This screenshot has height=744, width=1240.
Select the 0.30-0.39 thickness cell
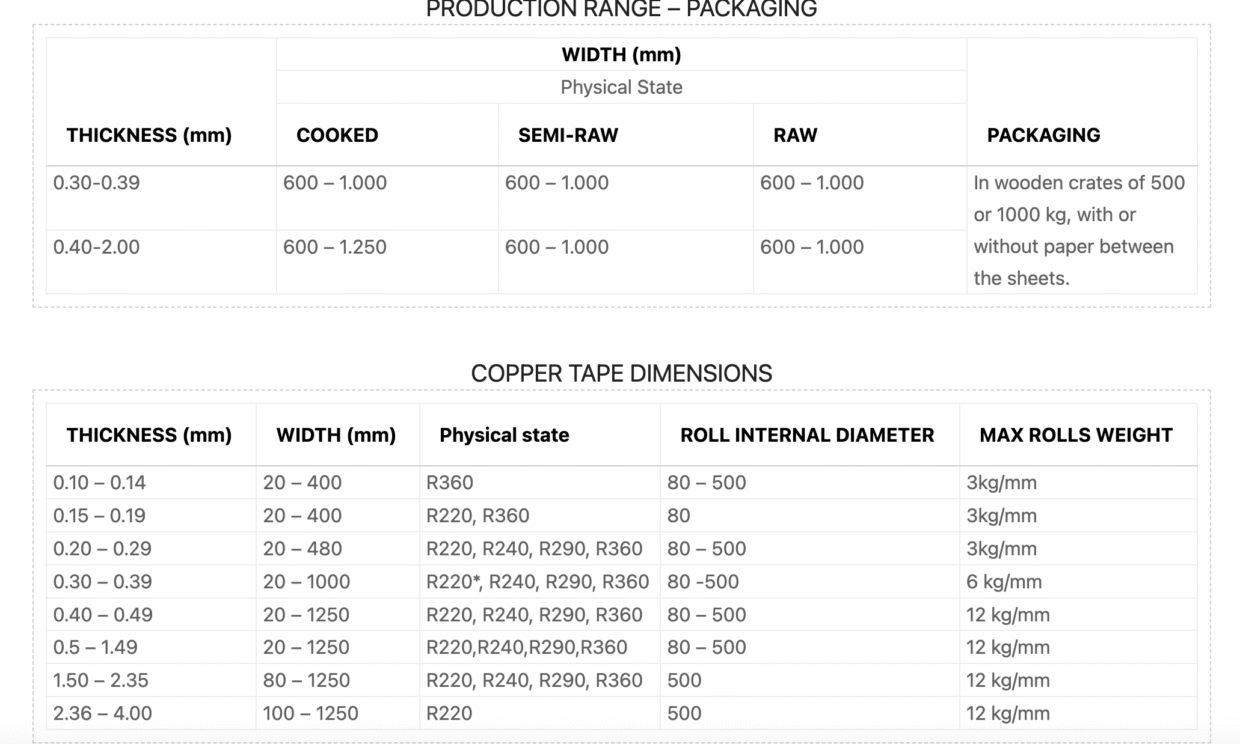tap(97, 183)
